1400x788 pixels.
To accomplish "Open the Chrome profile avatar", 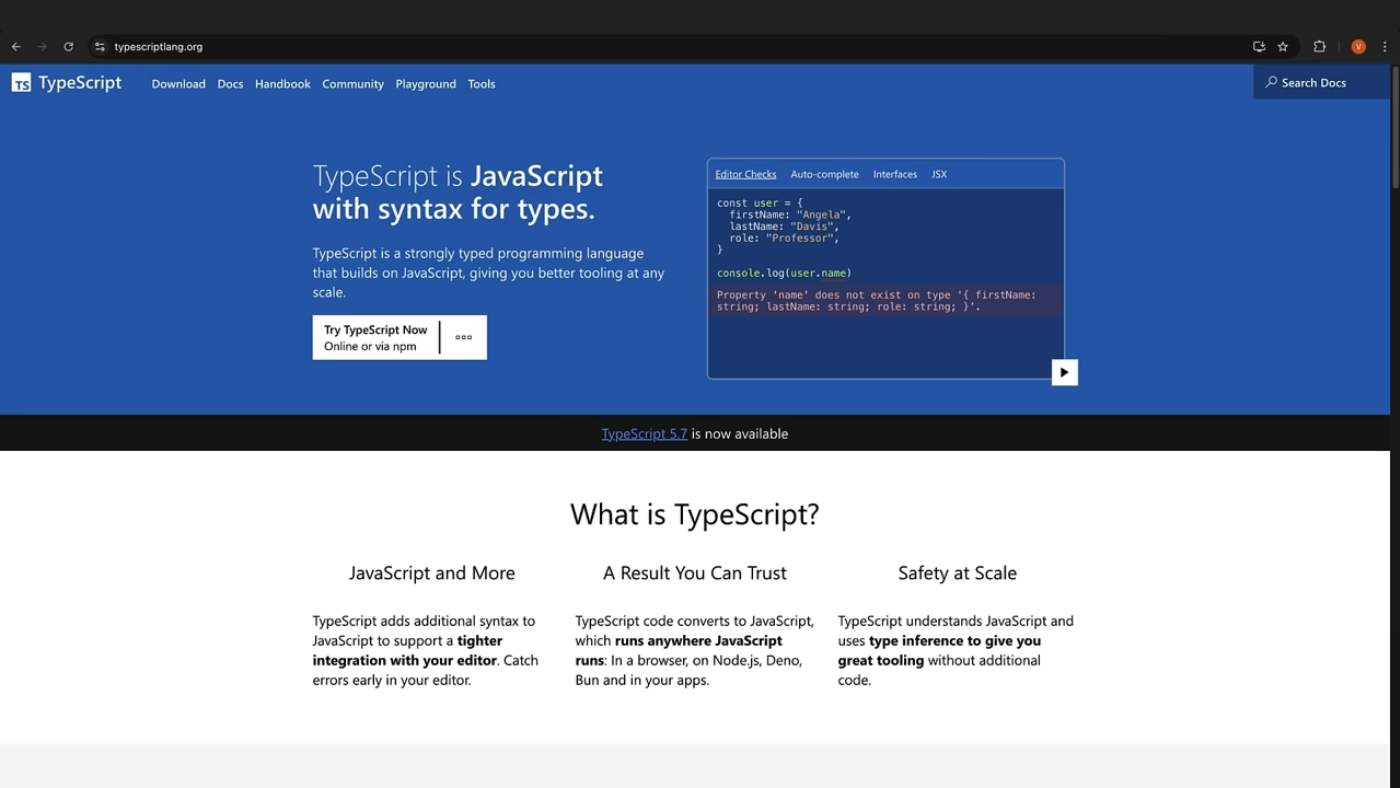I will tap(1358, 47).
